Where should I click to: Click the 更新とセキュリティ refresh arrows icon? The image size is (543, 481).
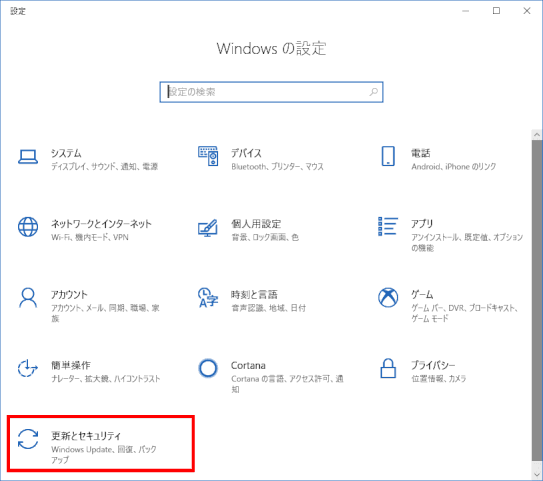click(28, 439)
